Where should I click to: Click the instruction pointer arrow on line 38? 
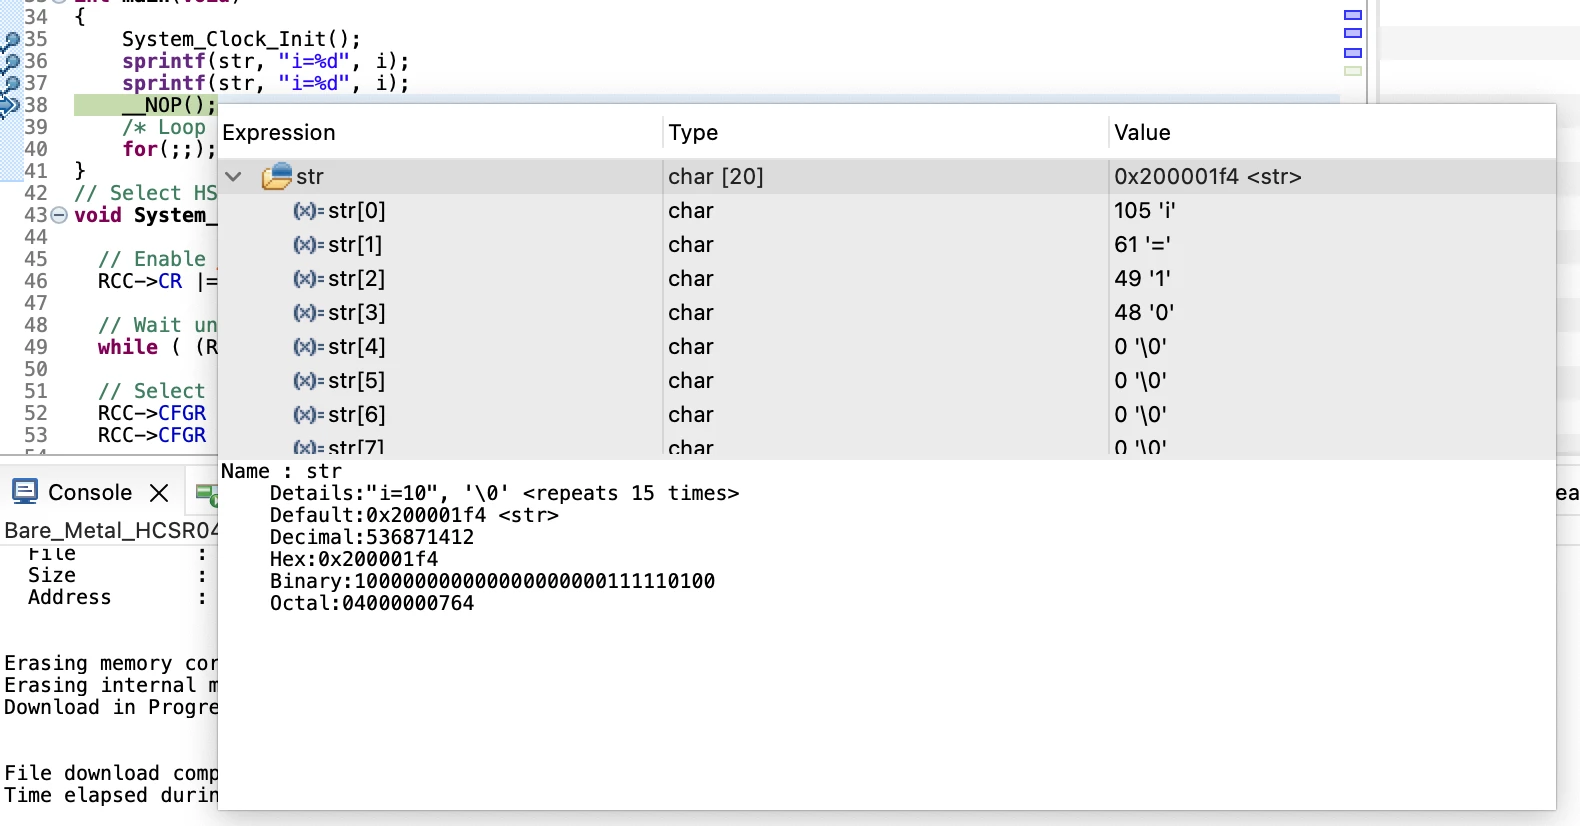pos(10,105)
